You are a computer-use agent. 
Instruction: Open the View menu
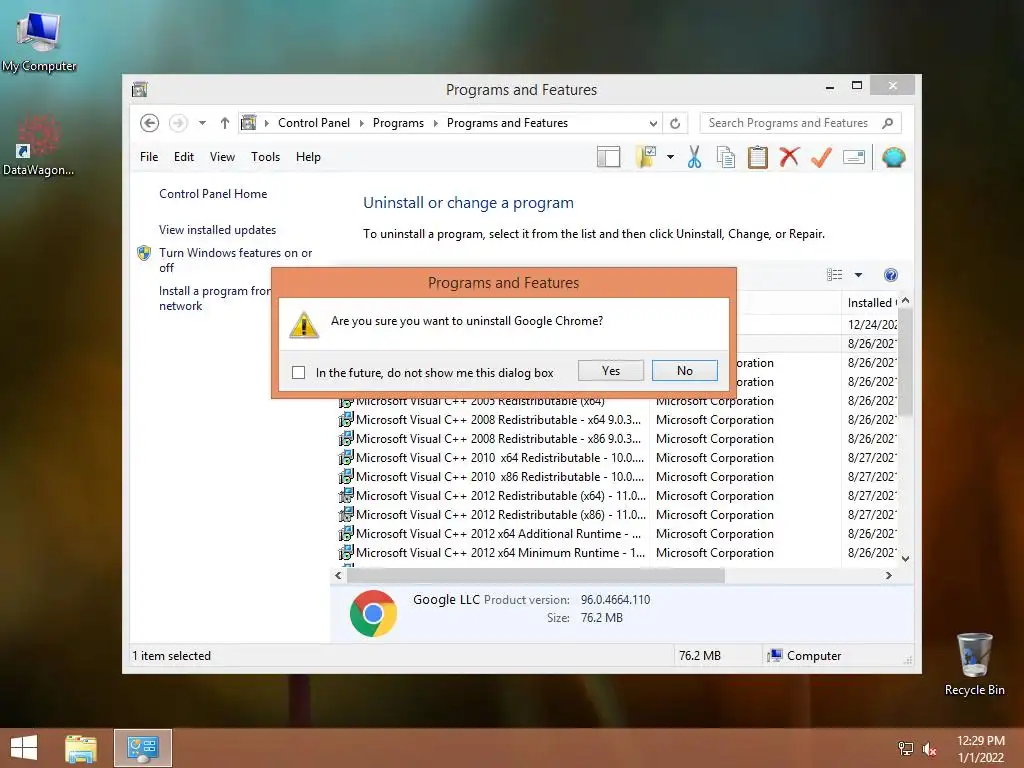[x=222, y=157]
